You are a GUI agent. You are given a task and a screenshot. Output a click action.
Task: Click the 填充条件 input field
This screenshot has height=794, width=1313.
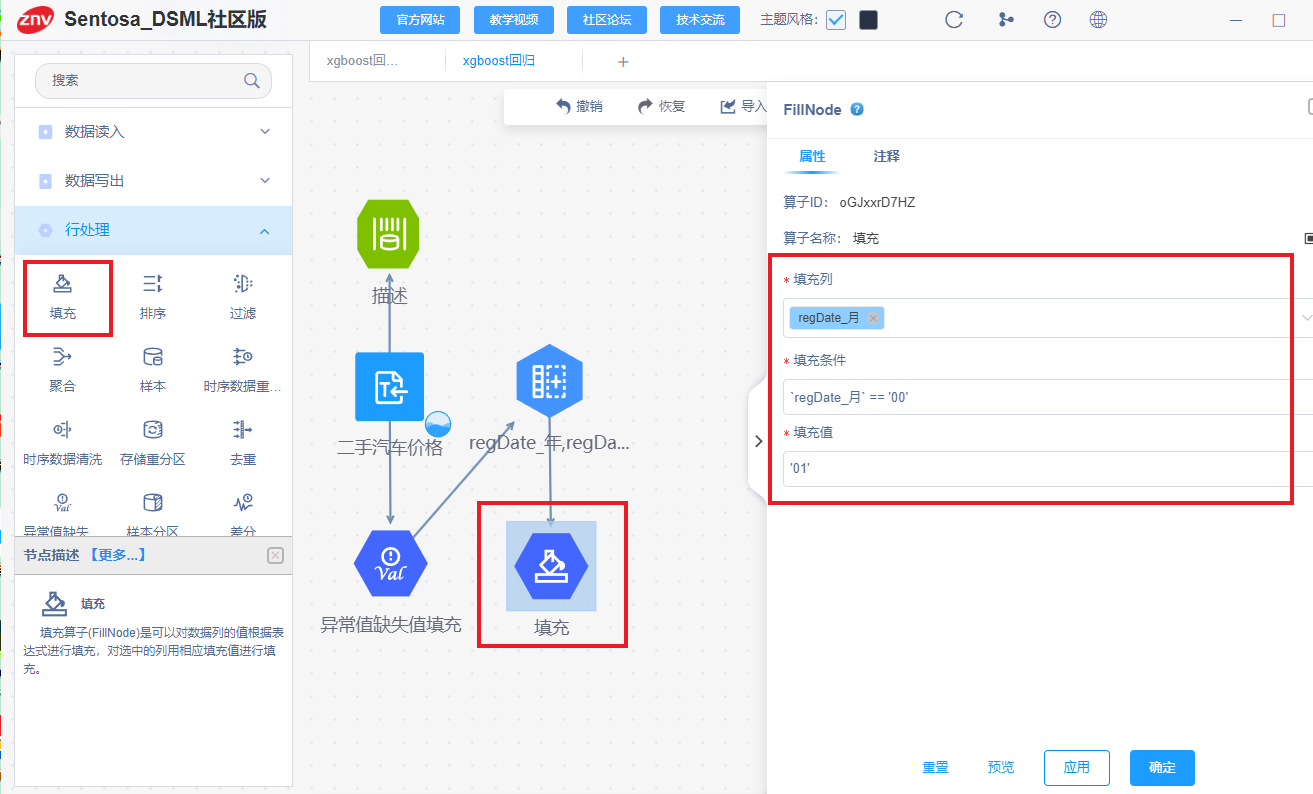pyautogui.click(x=1048, y=397)
